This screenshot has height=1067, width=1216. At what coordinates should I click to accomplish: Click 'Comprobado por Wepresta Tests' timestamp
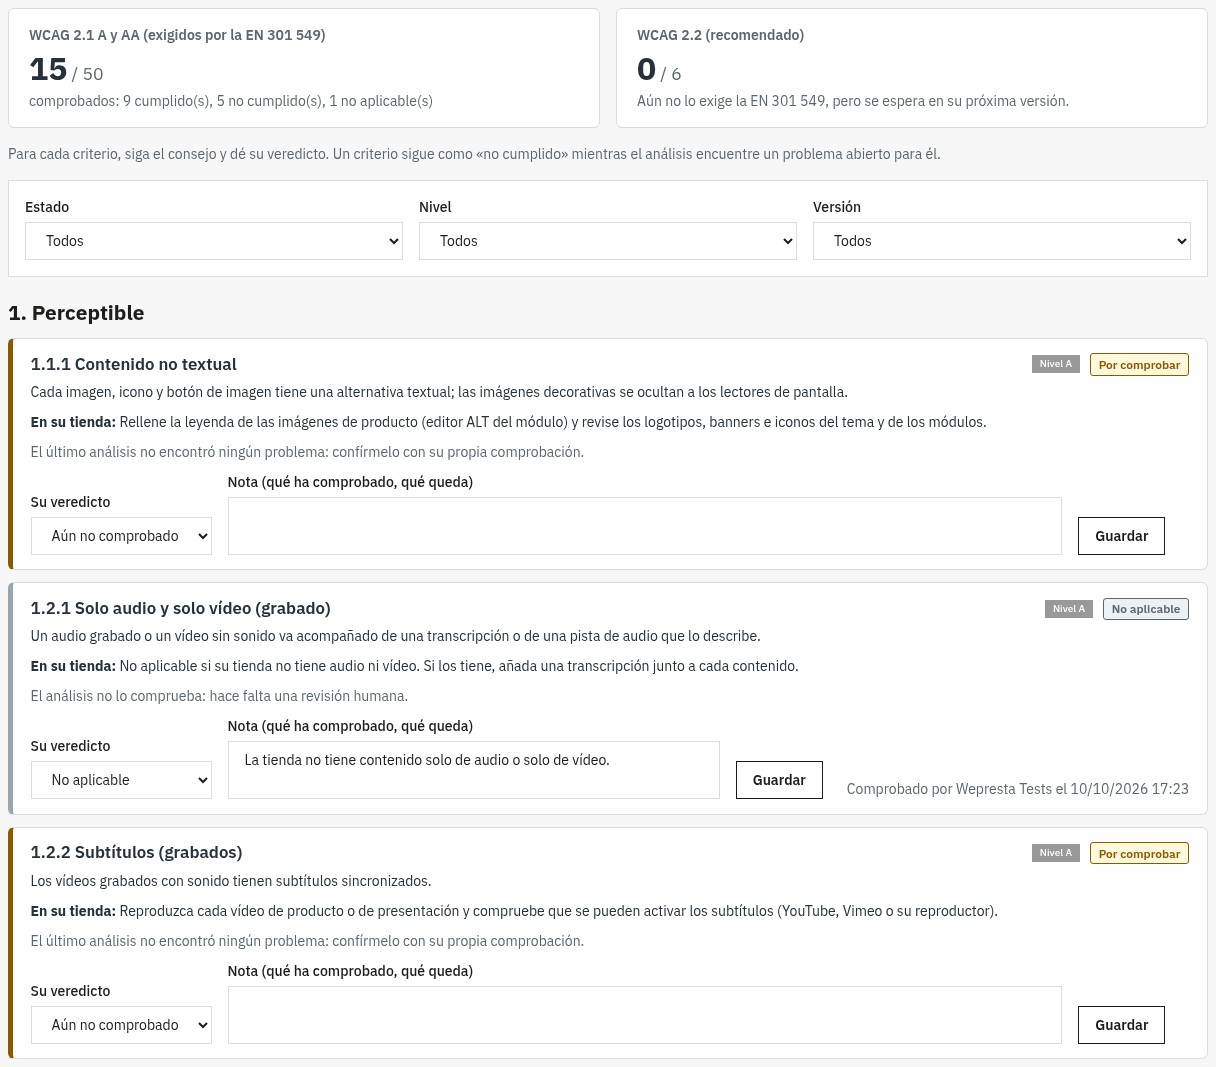(x=1018, y=789)
